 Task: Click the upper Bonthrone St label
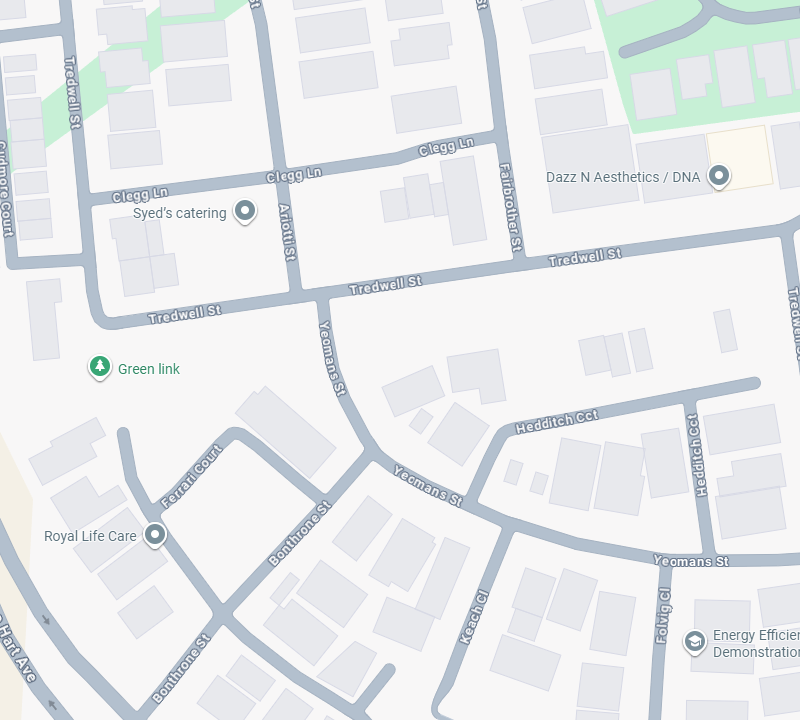coord(300,533)
